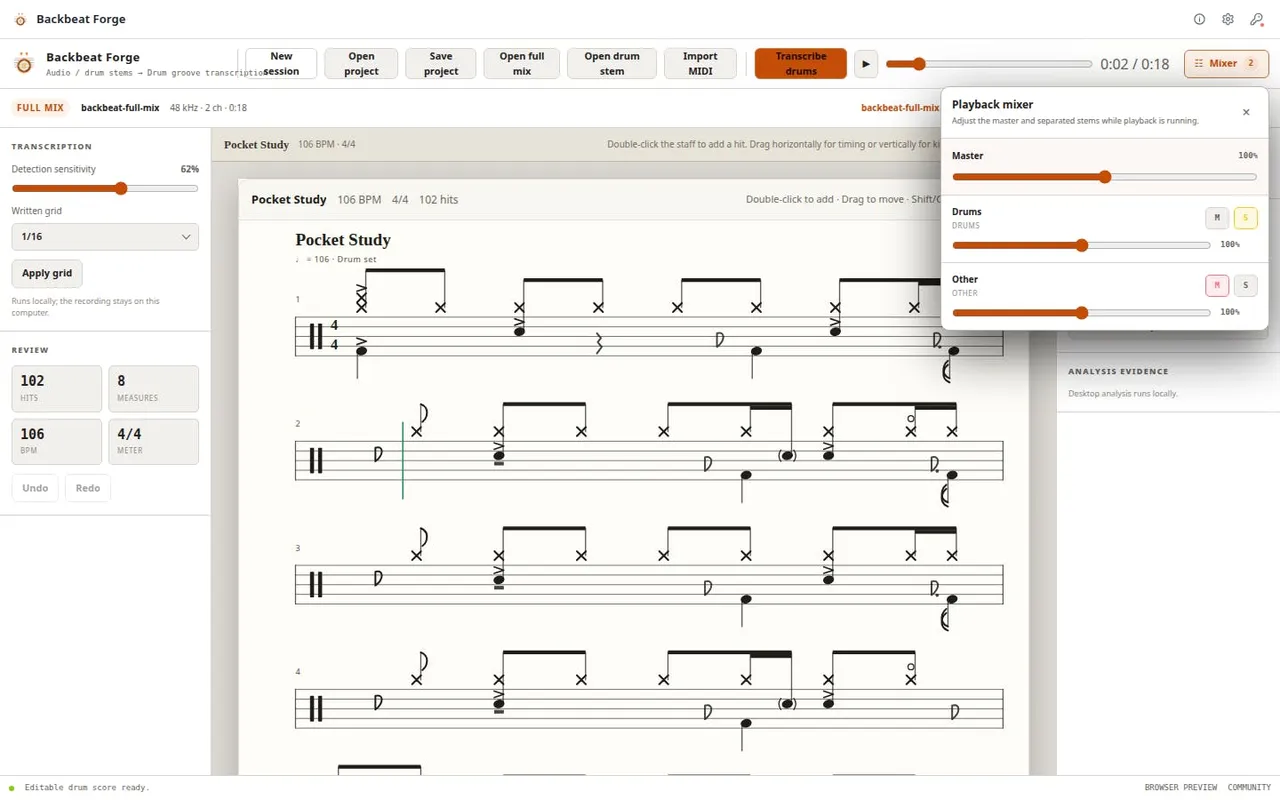1280x800 pixels.
Task: Click Apply grid button
Action: (x=47, y=273)
